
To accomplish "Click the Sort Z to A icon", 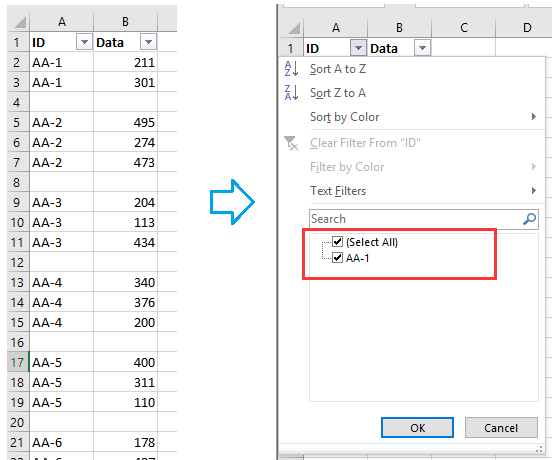I will click(x=291, y=93).
